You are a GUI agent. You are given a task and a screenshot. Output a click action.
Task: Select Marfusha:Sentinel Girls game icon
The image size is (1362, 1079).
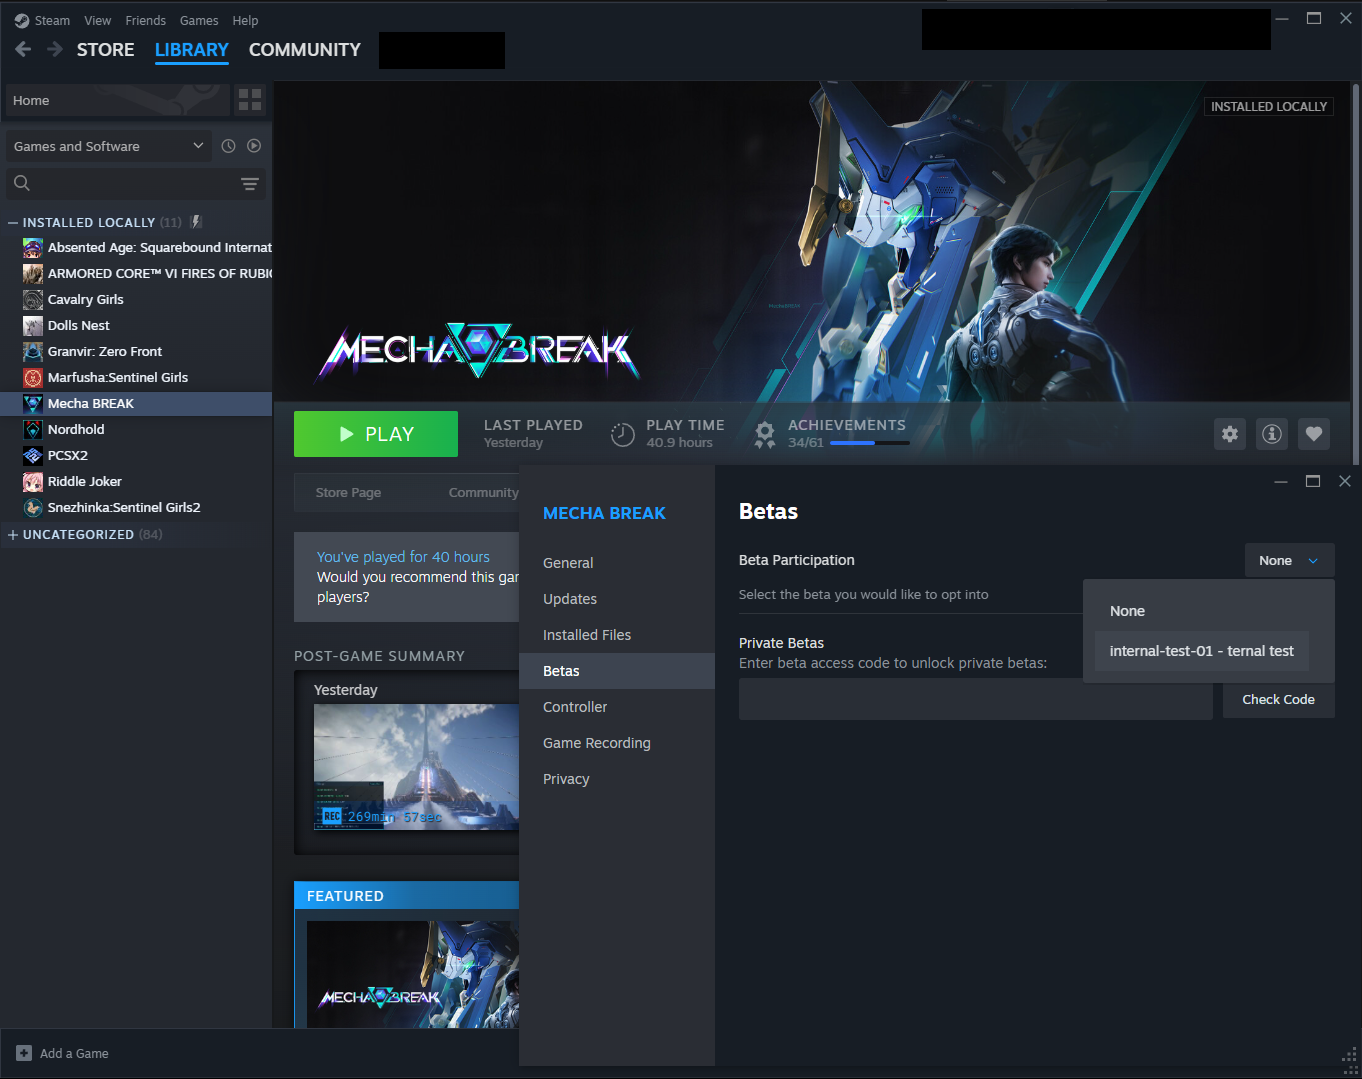tap(33, 377)
